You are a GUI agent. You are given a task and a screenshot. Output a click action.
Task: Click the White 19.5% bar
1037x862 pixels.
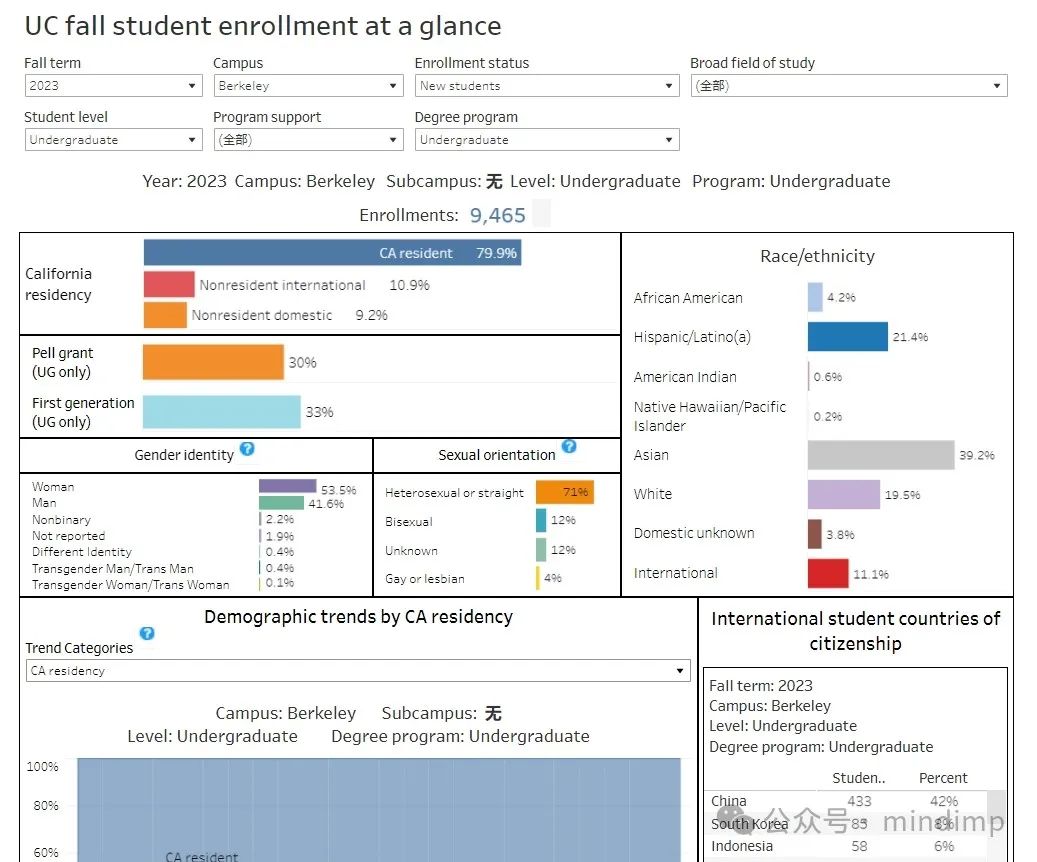point(844,494)
